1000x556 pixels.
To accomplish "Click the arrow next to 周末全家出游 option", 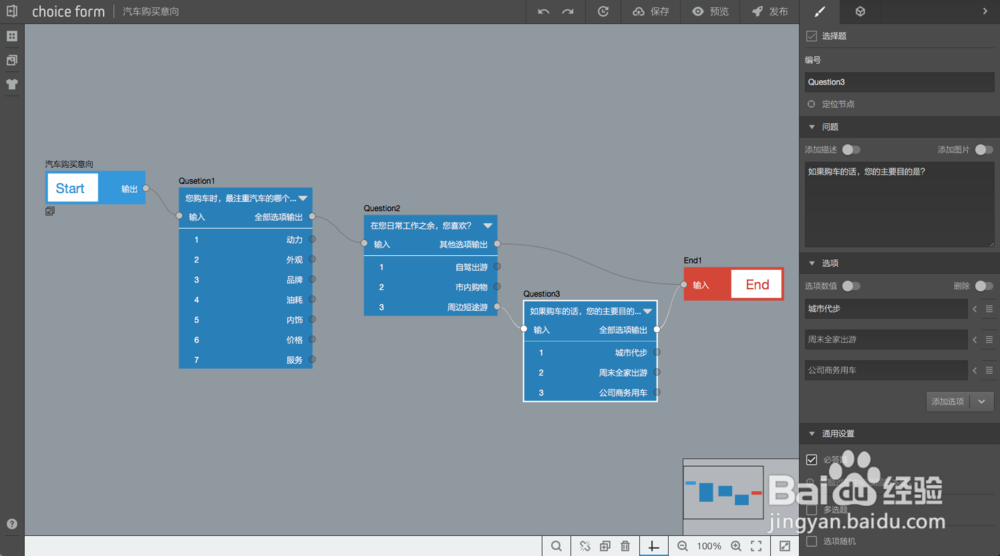I will tap(974, 339).
